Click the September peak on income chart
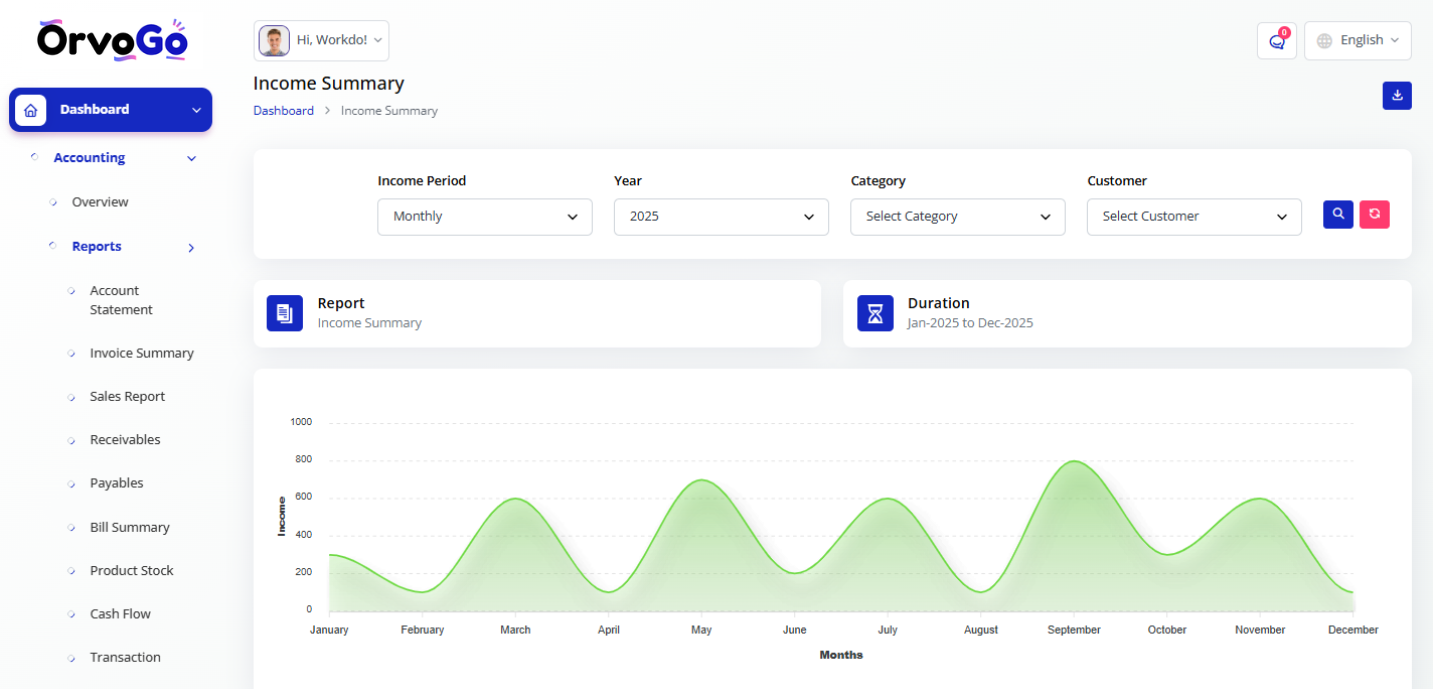Screen dimensions: 1433x689 [1074, 462]
